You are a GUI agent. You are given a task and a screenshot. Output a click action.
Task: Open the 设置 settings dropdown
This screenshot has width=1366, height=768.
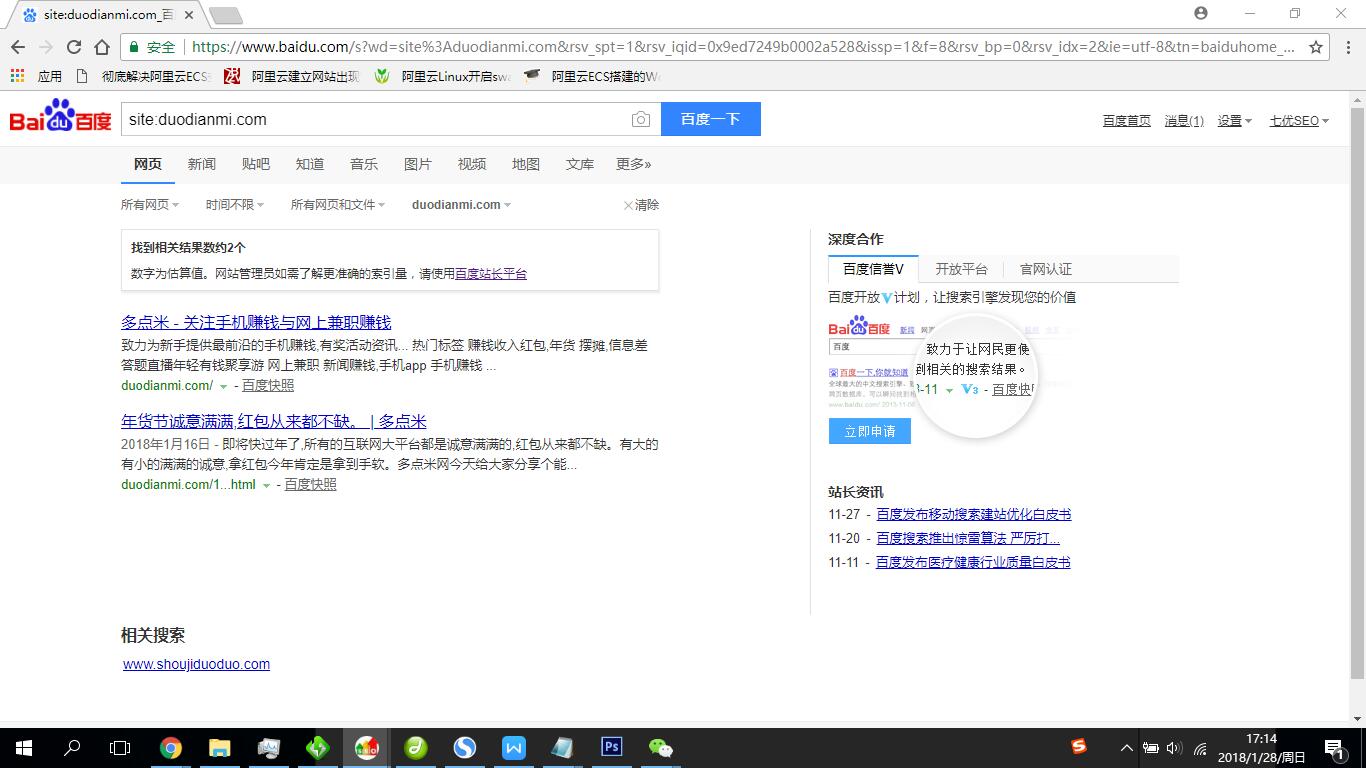click(1234, 120)
